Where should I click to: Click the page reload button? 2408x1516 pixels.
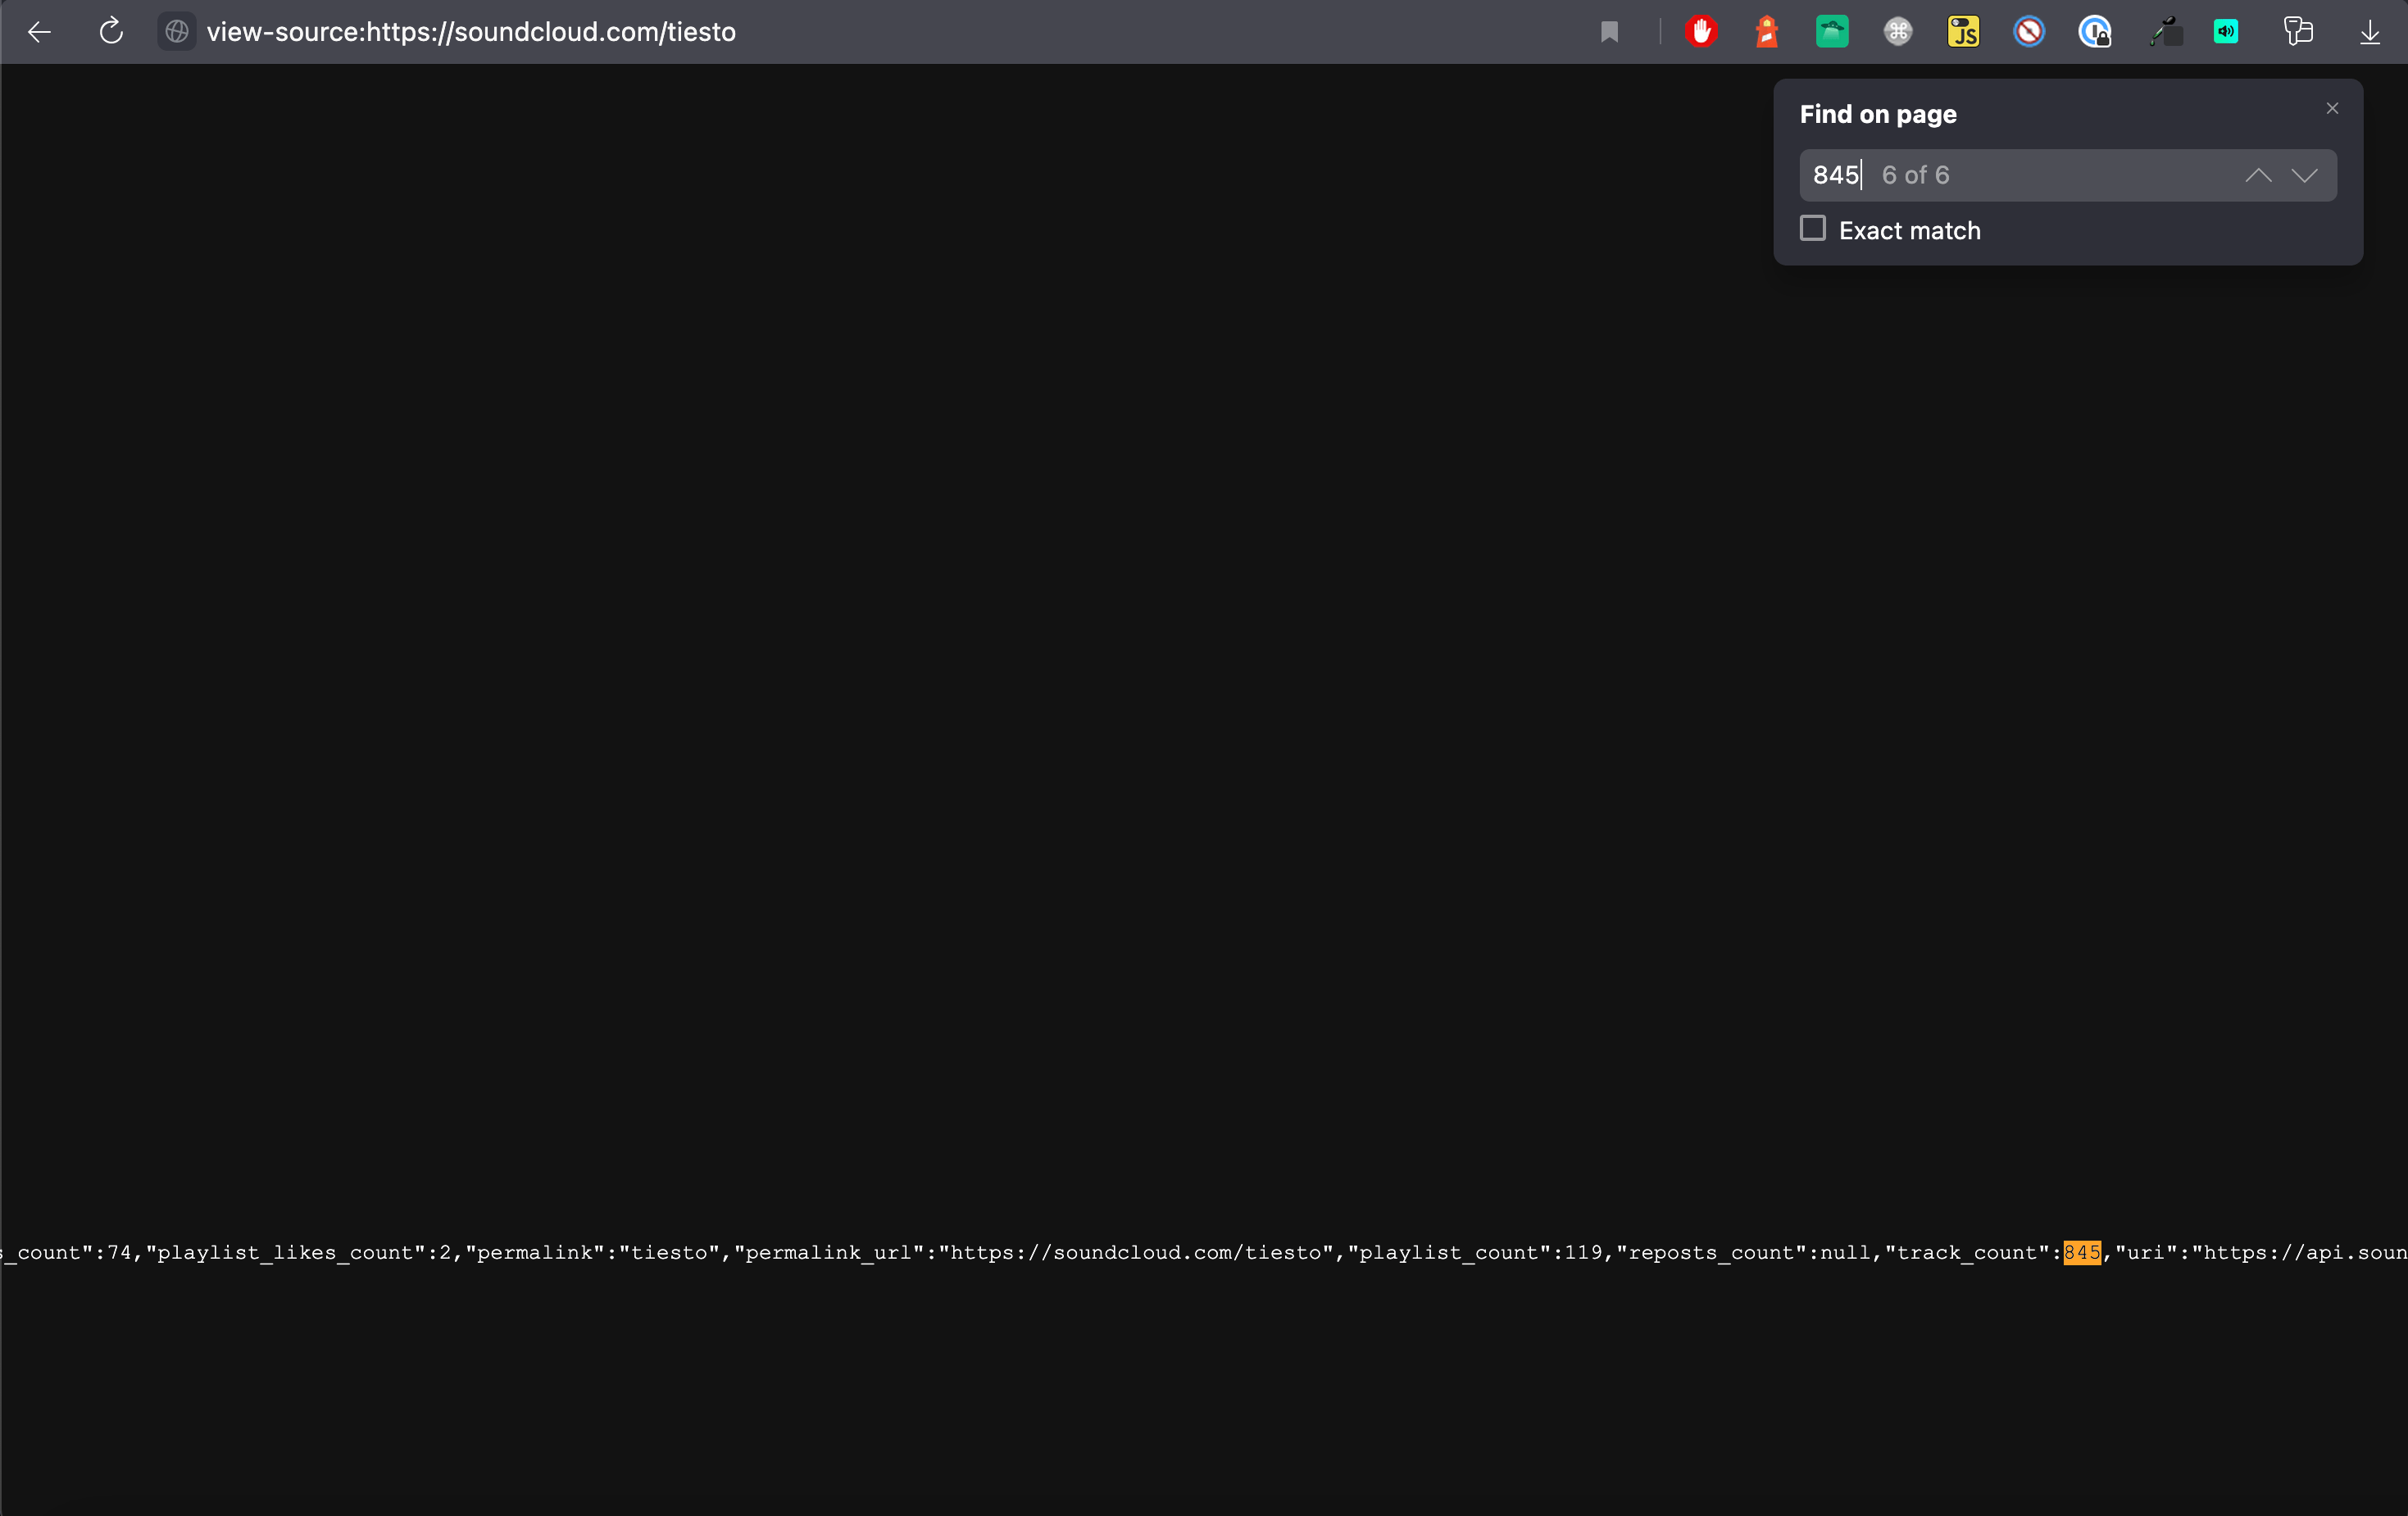click(111, 31)
